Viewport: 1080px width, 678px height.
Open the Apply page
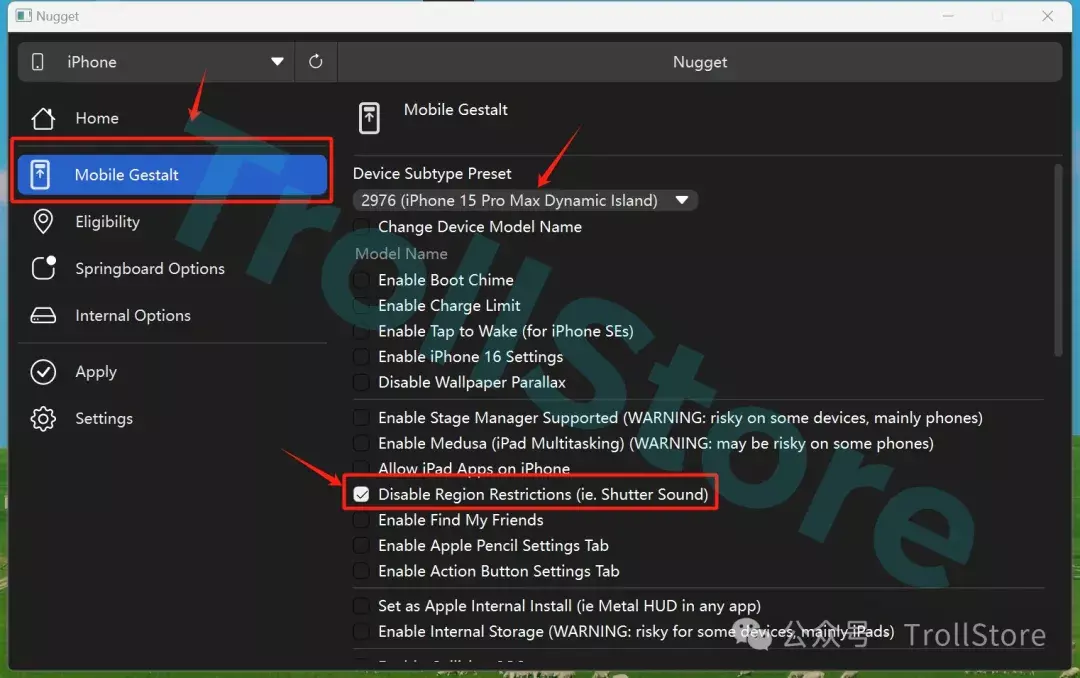pos(172,372)
